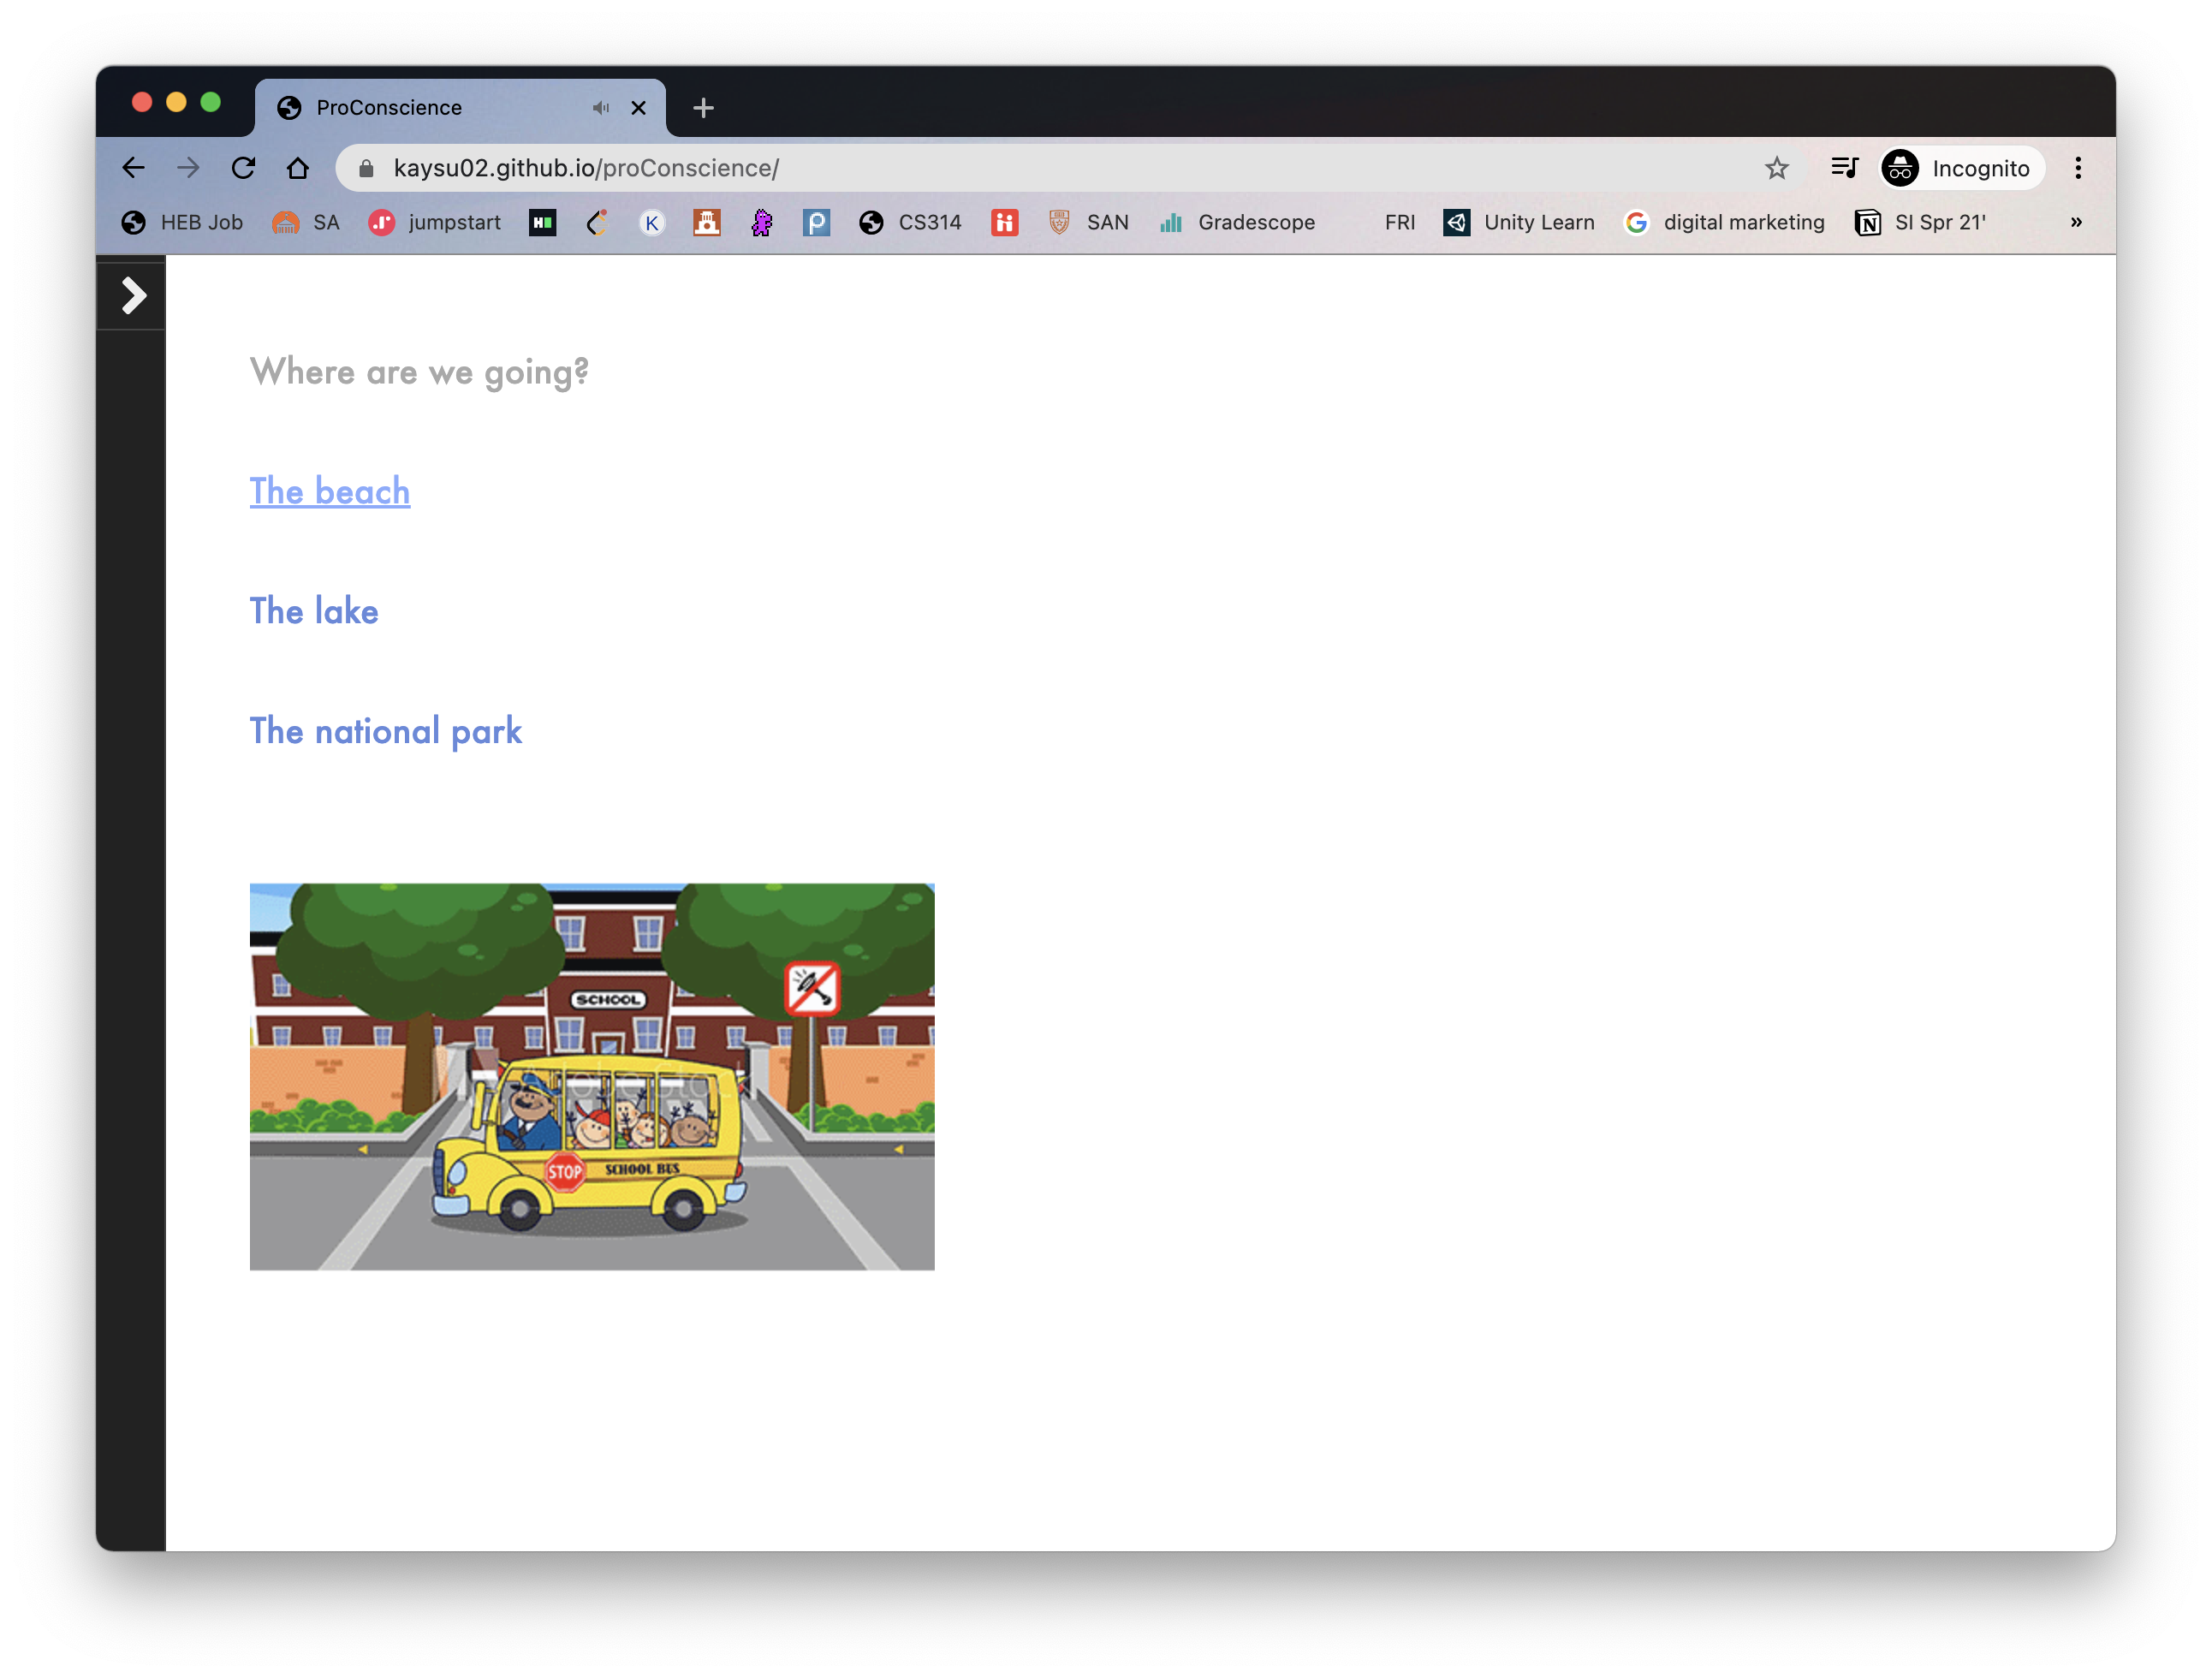2212x1678 pixels.
Task: Click the address bar URL
Action: pos(586,168)
